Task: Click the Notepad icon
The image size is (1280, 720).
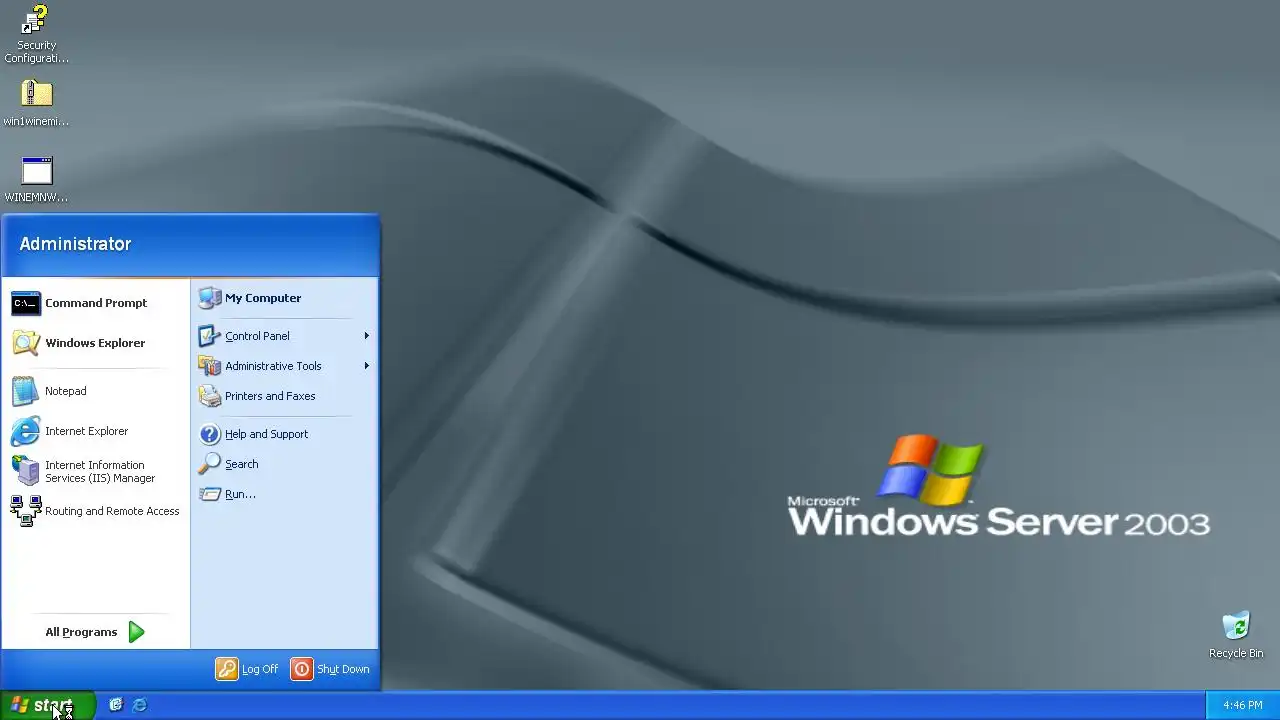Action: (26, 391)
